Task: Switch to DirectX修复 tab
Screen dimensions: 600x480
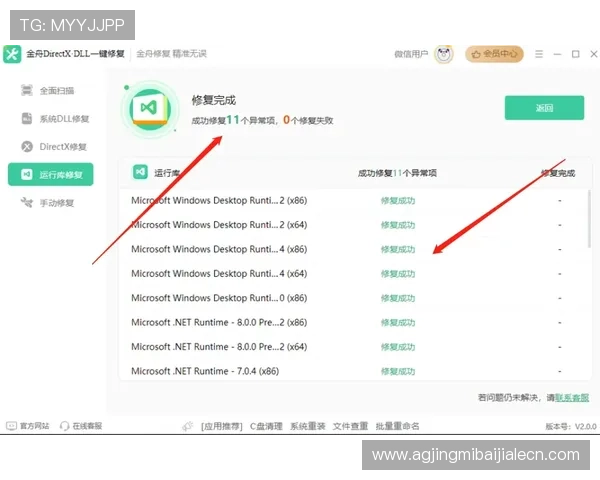Action: (x=51, y=147)
